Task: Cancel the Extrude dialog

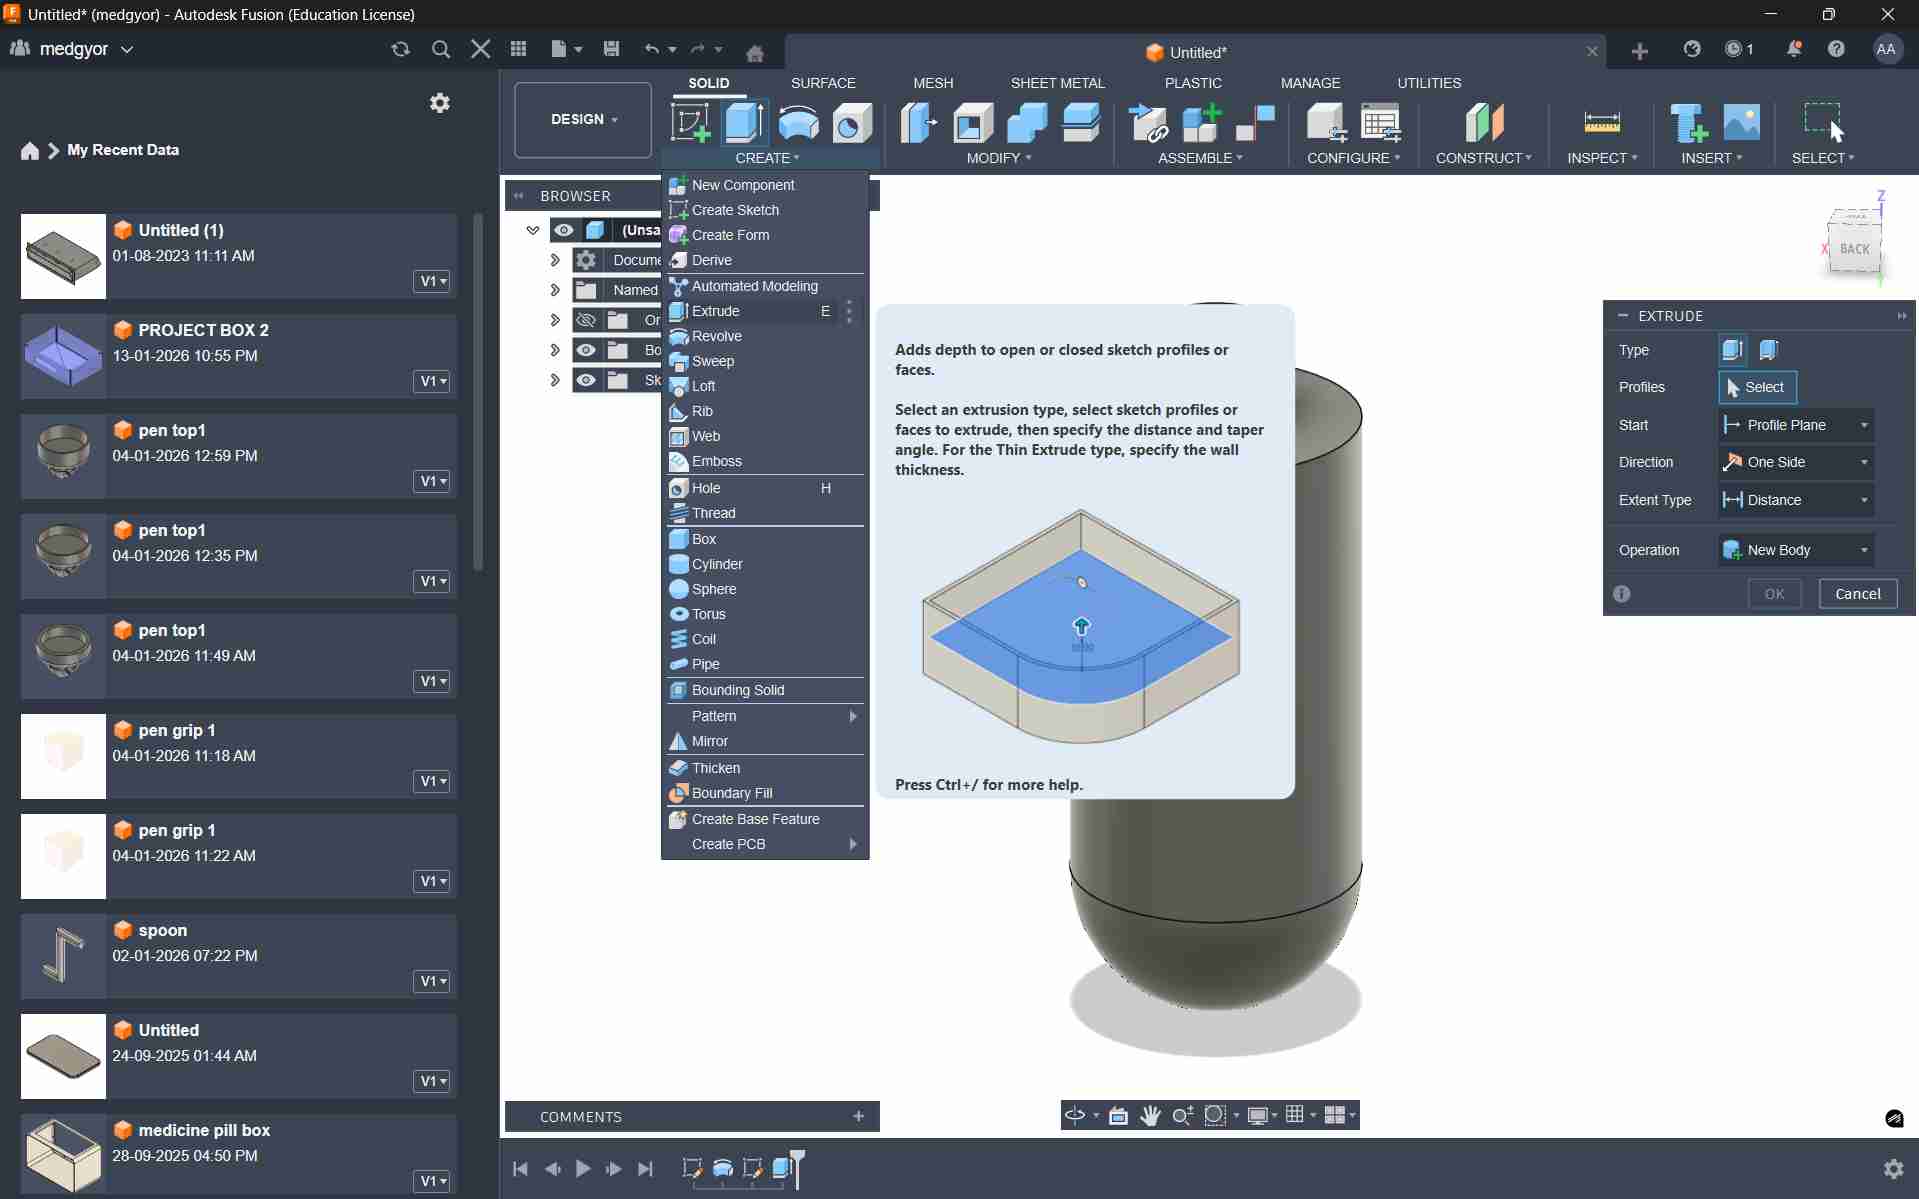Action: [1857, 594]
